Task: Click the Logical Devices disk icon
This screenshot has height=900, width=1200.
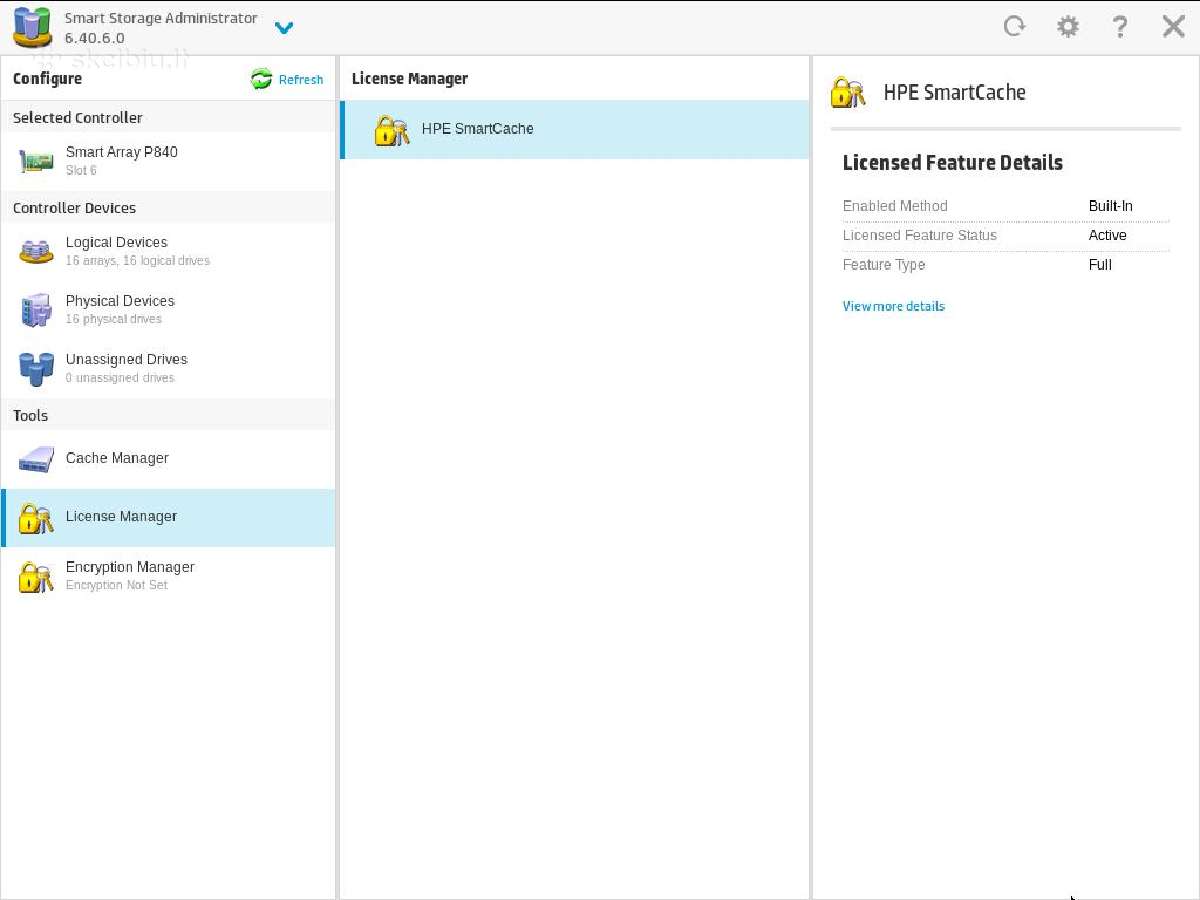Action: (x=37, y=251)
